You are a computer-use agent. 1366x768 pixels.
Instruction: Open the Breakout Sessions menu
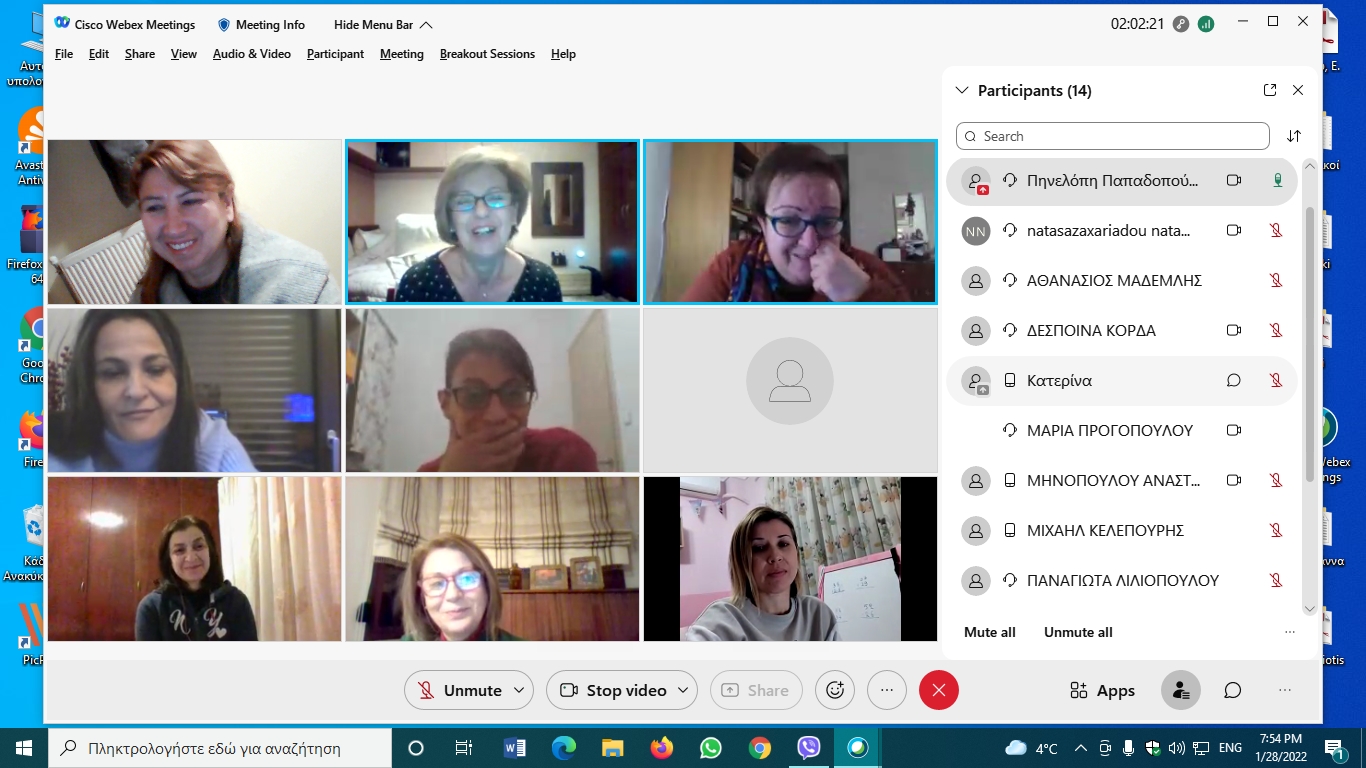click(x=487, y=54)
